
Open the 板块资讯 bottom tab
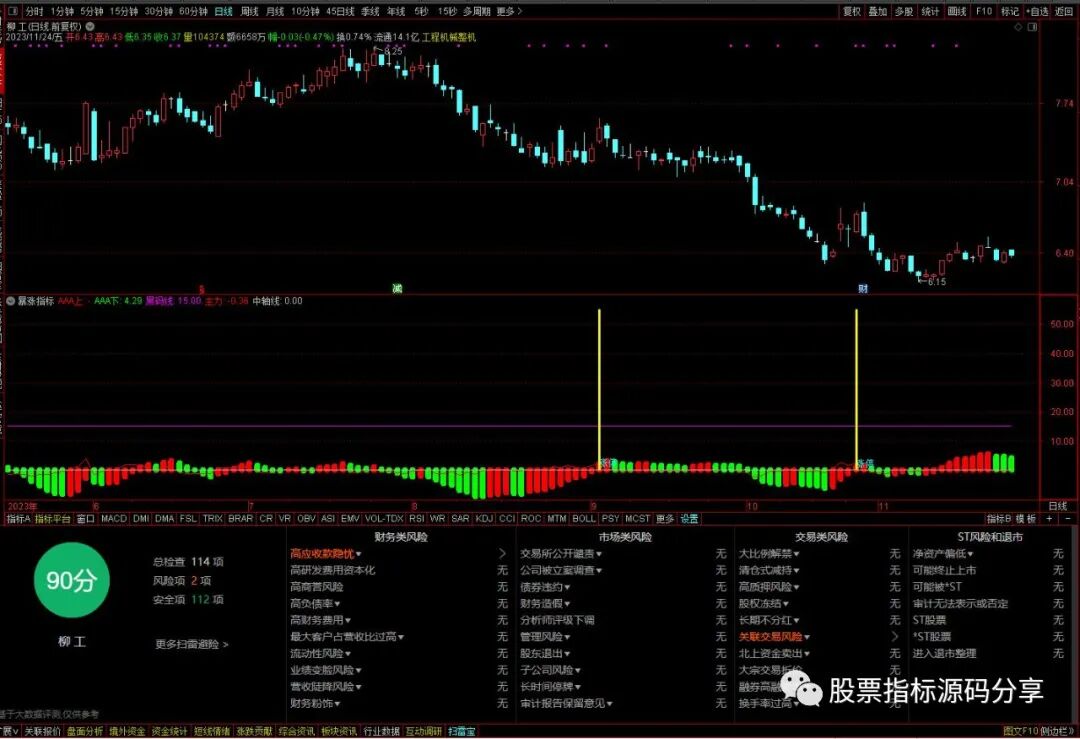[x=339, y=731]
